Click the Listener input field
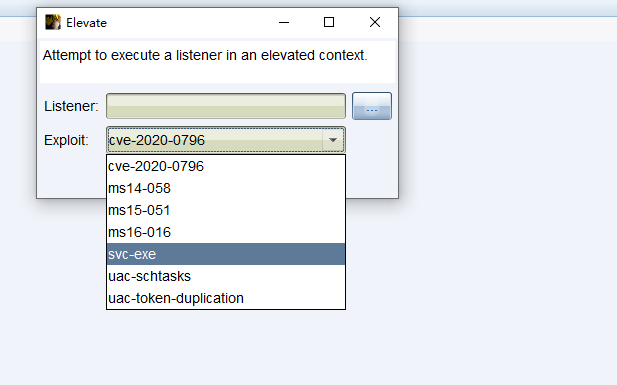The height and width of the screenshot is (385, 617). [x=226, y=106]
